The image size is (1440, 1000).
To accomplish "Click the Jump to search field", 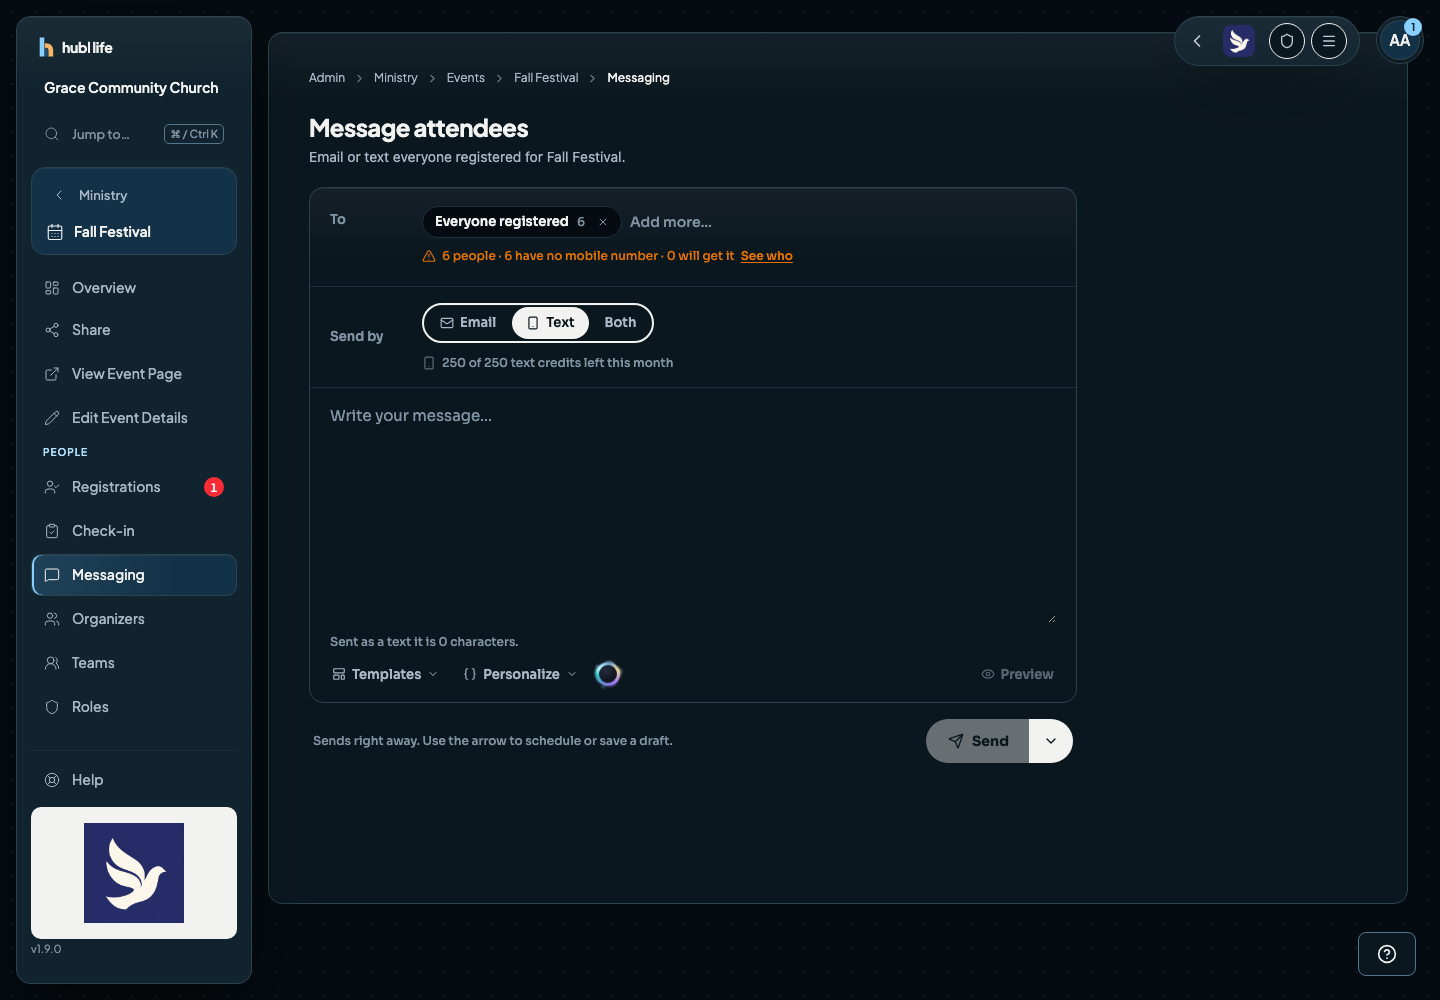I will click(x=134, y=134).
